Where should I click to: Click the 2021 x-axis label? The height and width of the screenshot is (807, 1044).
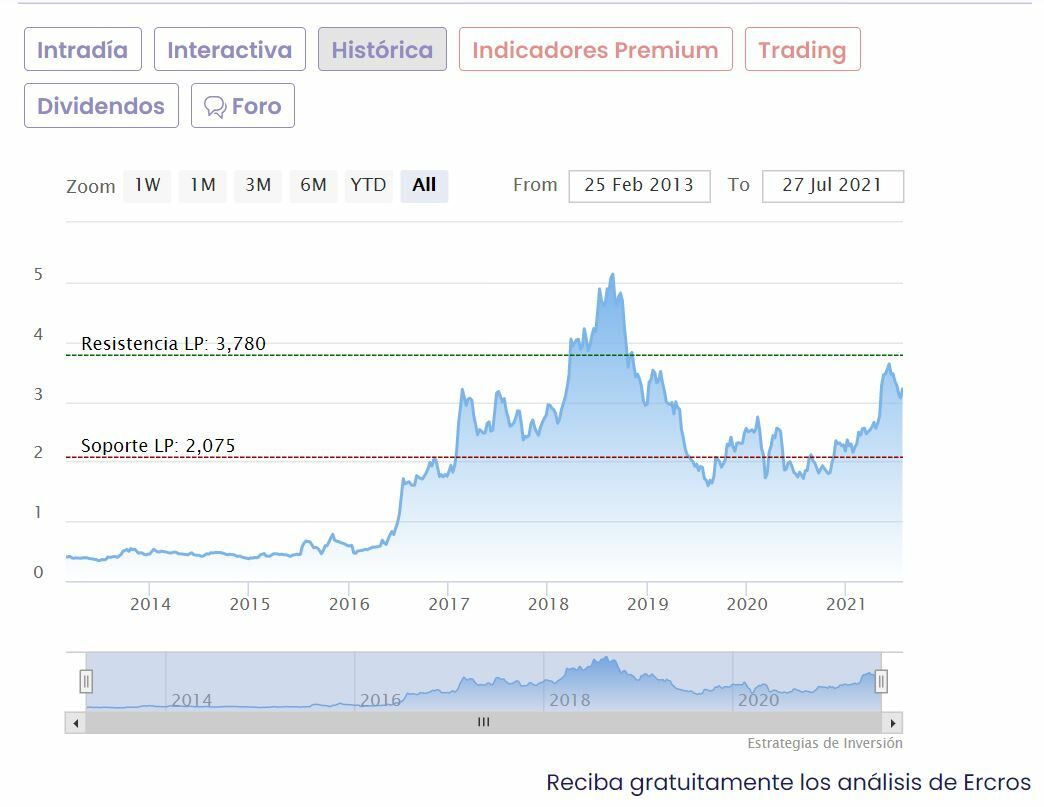coord(846,604)
